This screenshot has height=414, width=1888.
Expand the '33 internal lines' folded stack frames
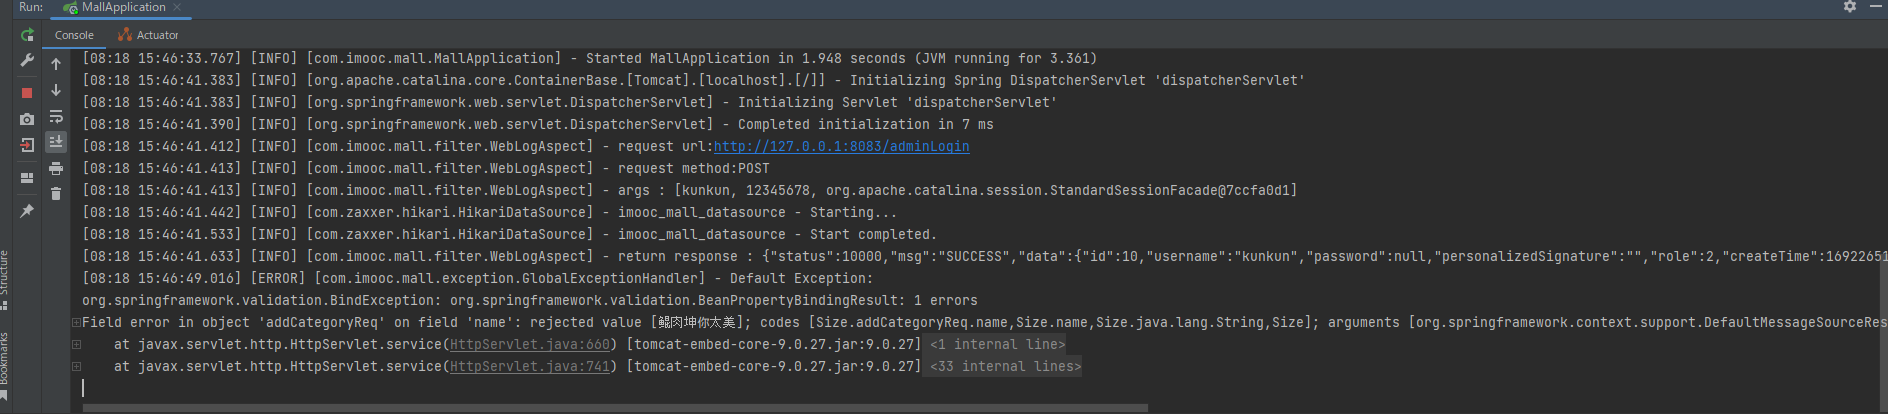click(1005, 367)
